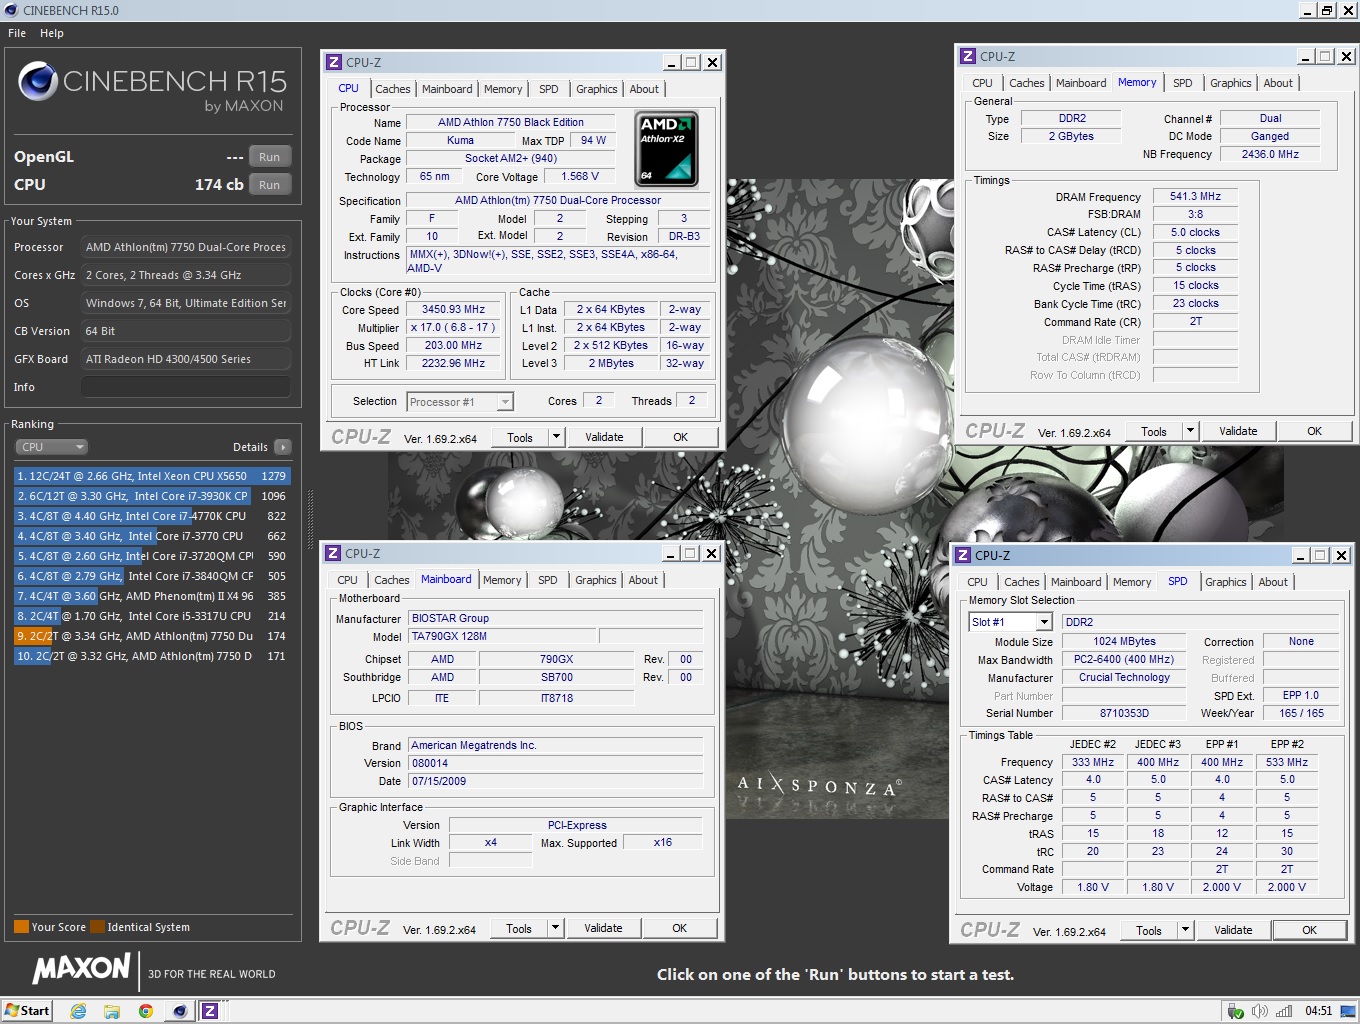Switch to Graphics tab in Mainboard window
This screenshot has width=1360, height=1024.
click(596, 580)
